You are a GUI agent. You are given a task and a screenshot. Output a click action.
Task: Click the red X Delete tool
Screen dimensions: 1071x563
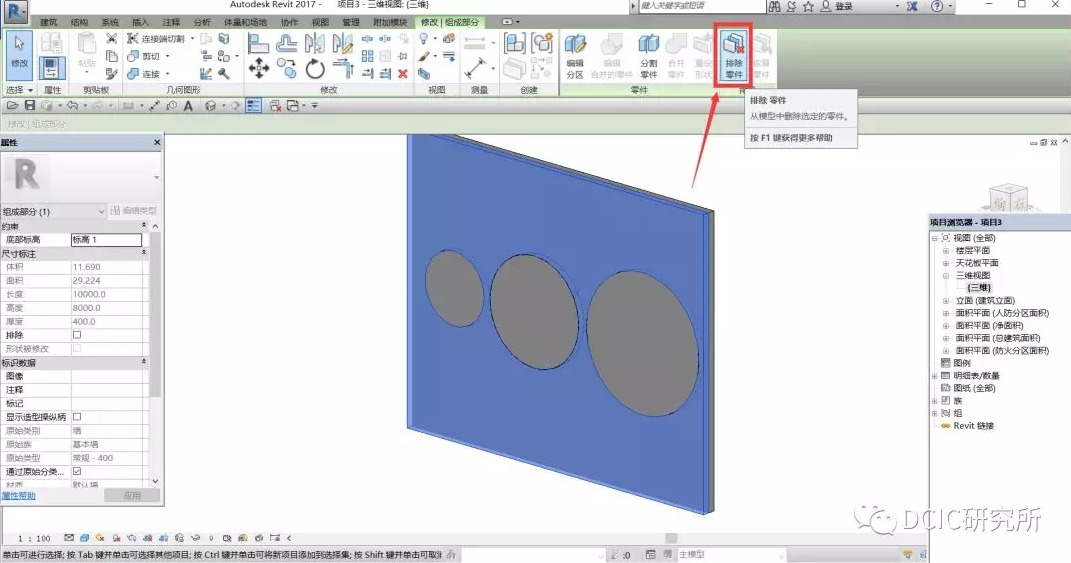point(403,74)
